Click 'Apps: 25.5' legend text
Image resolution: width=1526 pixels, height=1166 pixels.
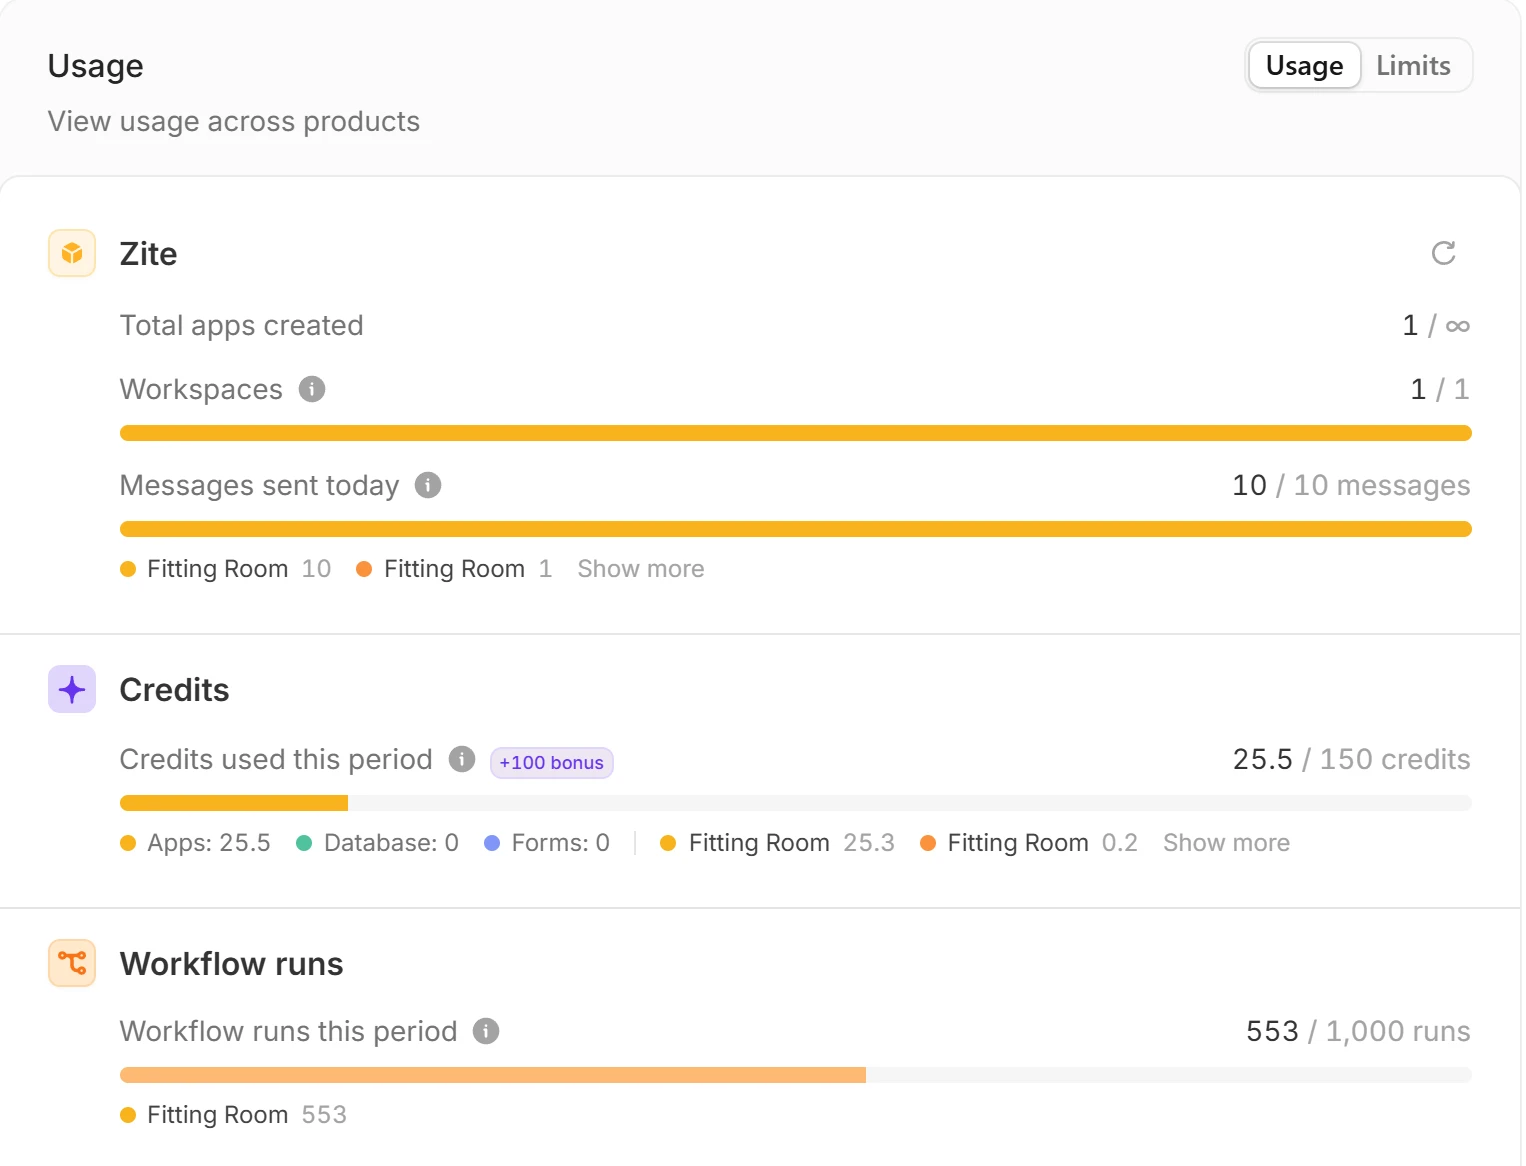click(209, 843)
